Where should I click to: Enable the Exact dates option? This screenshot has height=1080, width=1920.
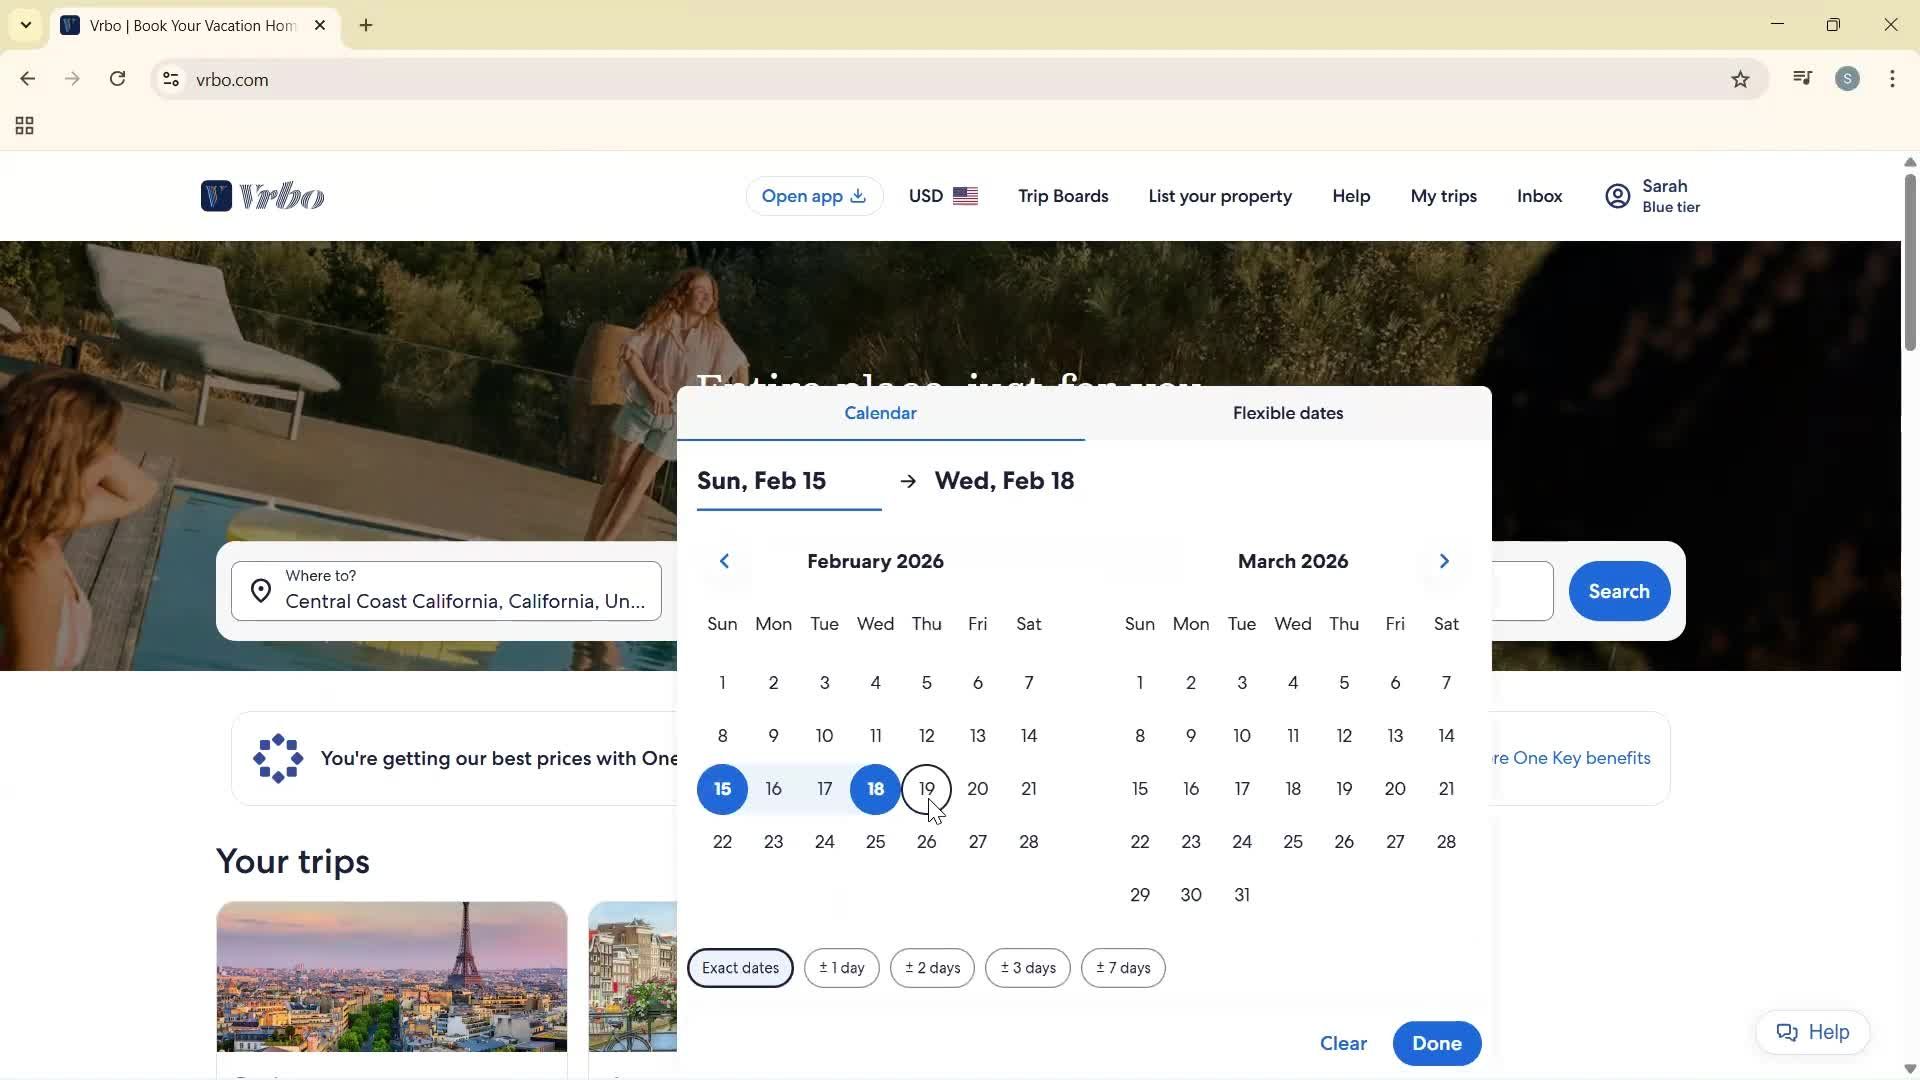coord(740,967)
